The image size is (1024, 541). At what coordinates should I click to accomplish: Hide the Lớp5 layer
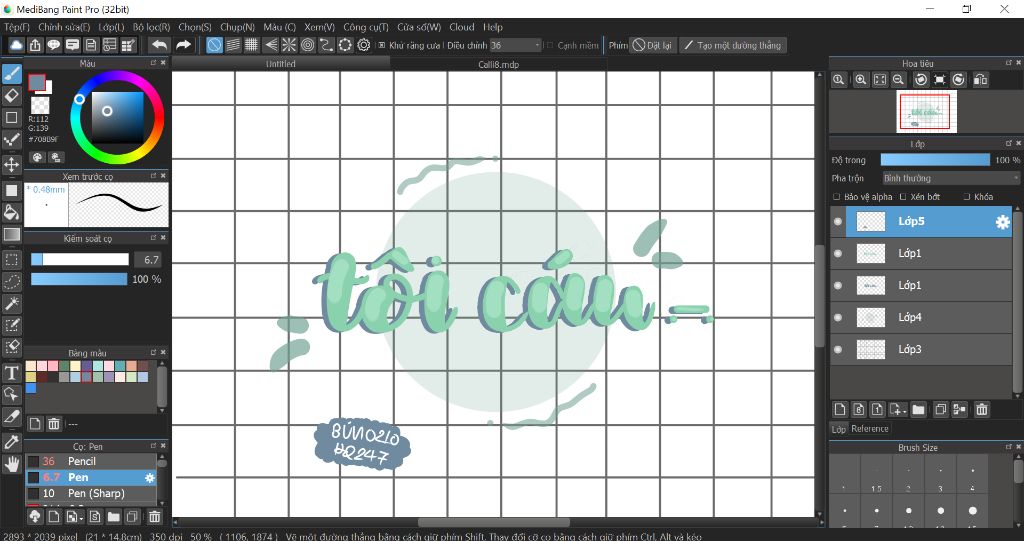(838, 221)
